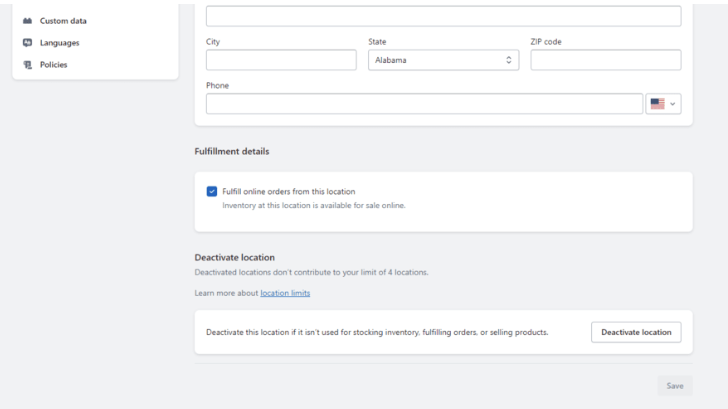The width and height of the screenshot is (728, 409).
Task: Click the US flag icon beside Phone
Action: 657,104
